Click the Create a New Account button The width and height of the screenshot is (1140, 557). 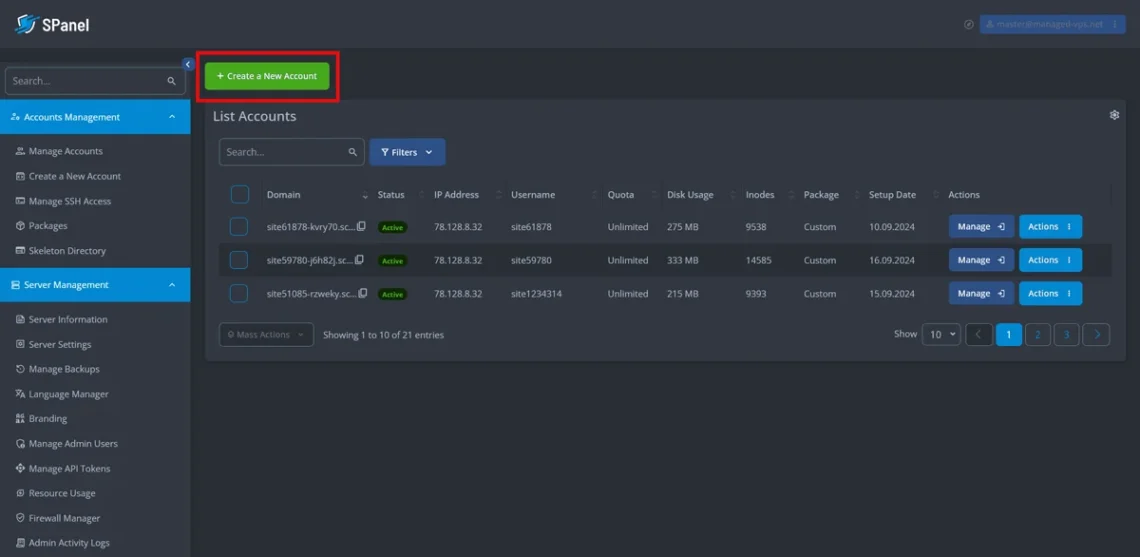pos(267,76)
